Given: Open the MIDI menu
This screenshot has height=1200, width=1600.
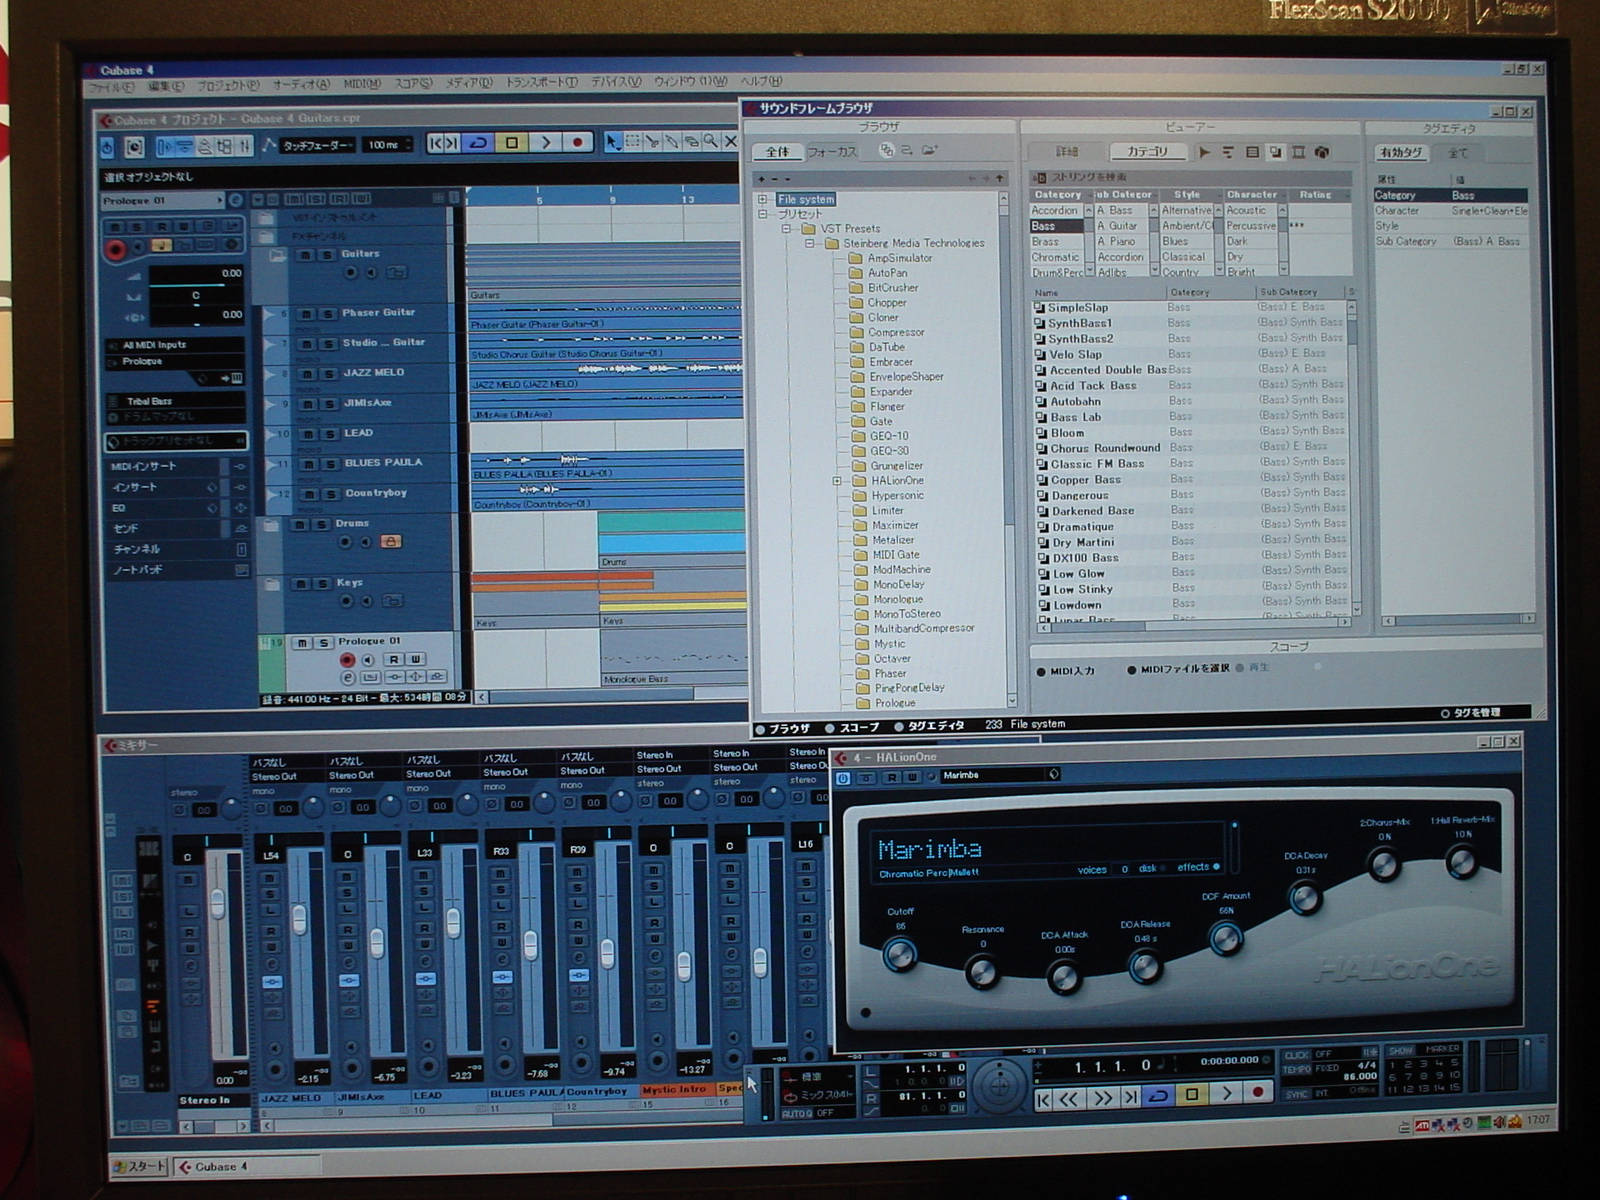Looking at the screenshot, I should [x=362, y=84].
